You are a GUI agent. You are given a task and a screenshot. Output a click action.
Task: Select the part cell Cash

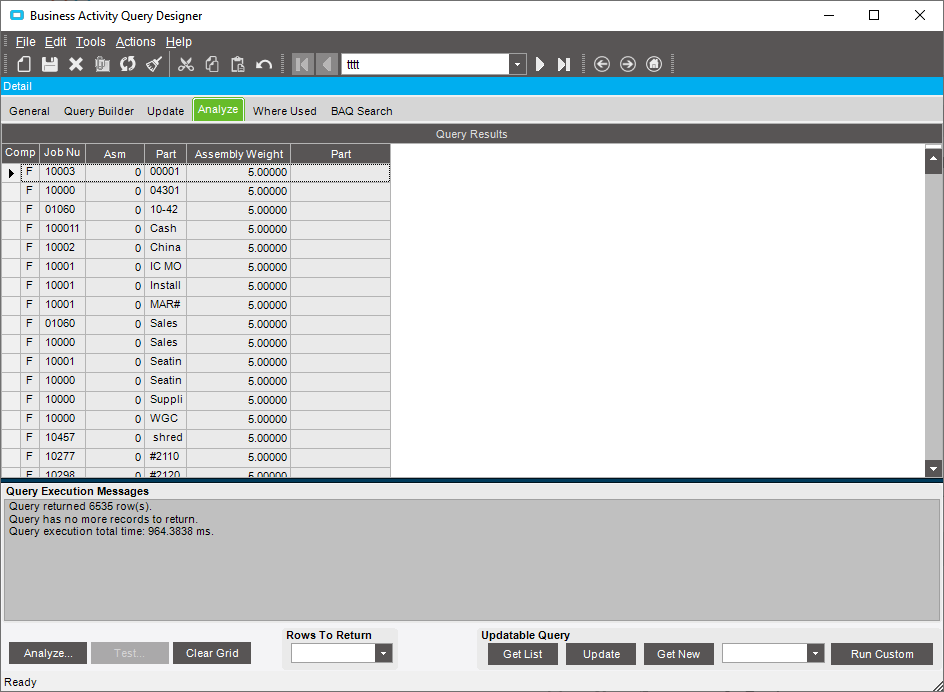[x=166, y=229]
